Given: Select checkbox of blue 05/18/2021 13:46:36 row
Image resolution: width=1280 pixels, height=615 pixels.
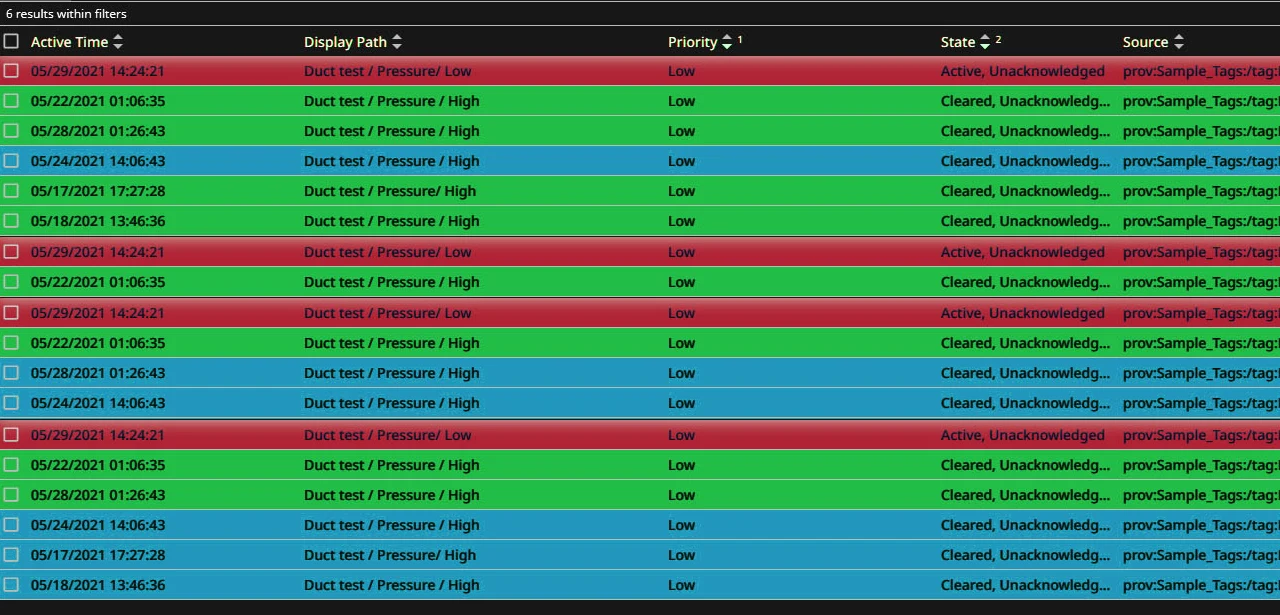Looking at the screenshot, I should [x=11, y=585].
